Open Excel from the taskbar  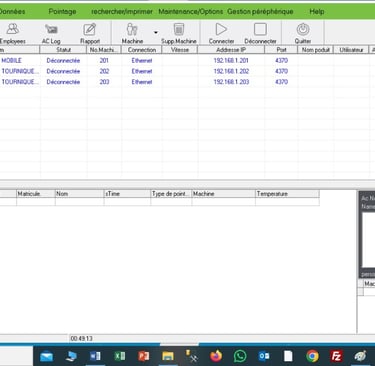click(x=120, y=356)
